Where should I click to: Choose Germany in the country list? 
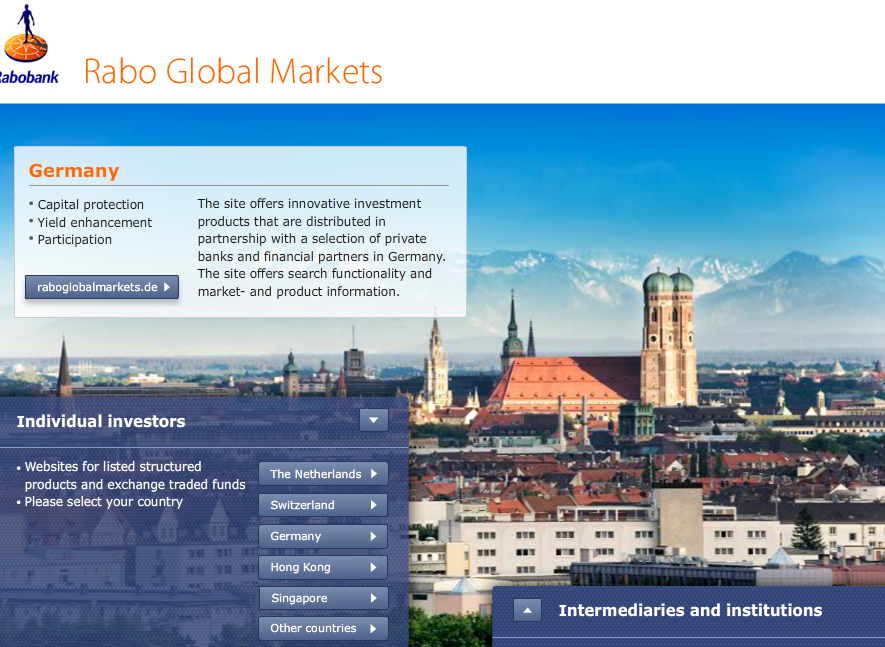click(x=323, y=536)
